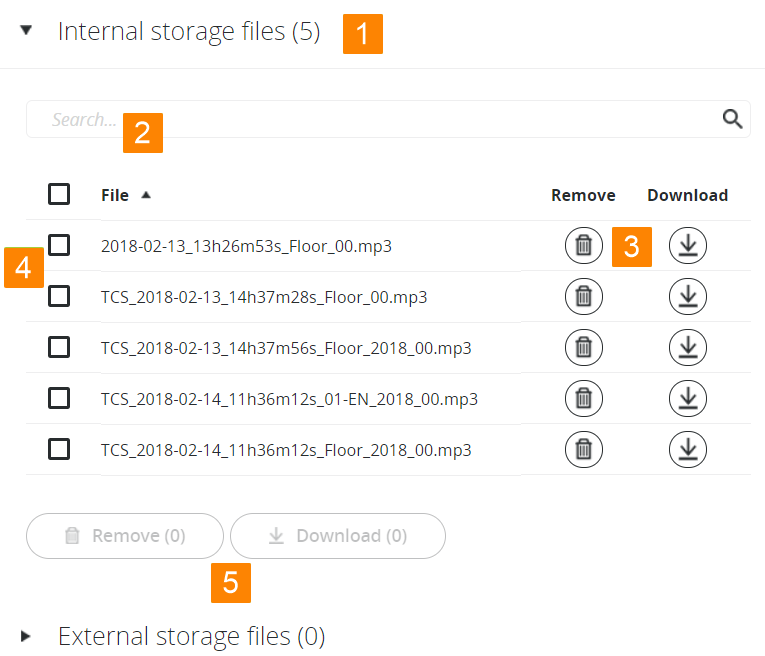Image resolution: width=765 pixels, height=656 pixels.
Task: Remove TCS_2018-02-13_14h37m28s_Floor_00.mp3 with trash icon
Action: coord(584,296)
